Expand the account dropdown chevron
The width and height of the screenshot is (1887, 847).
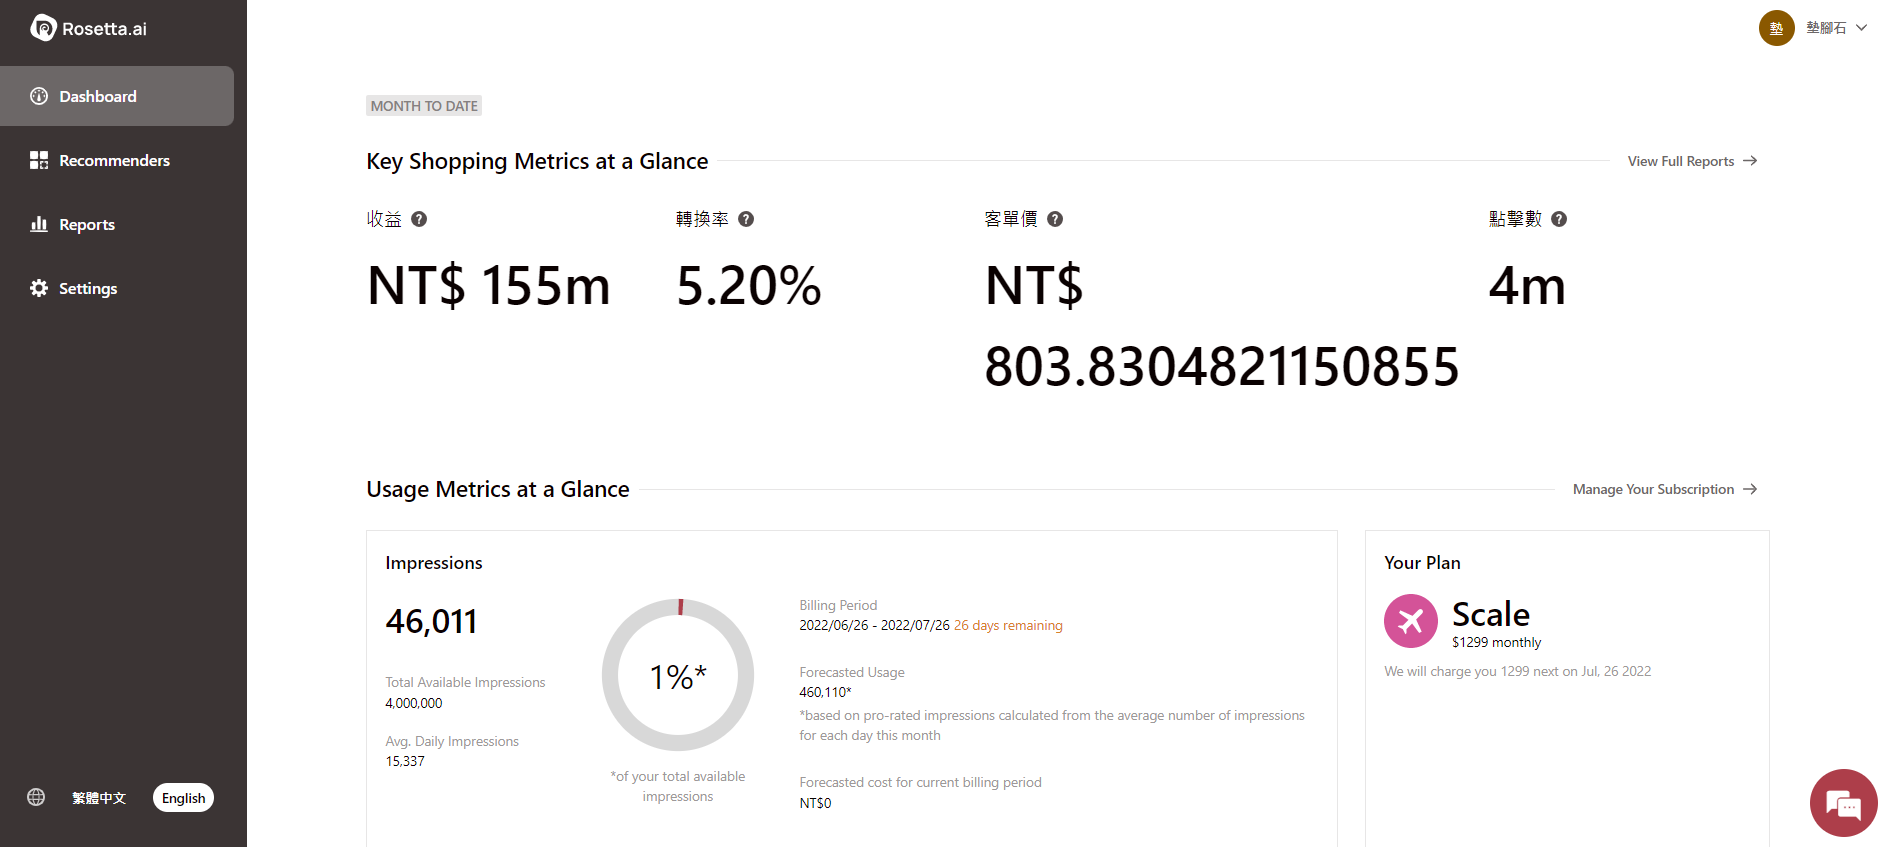point(1862,28)
